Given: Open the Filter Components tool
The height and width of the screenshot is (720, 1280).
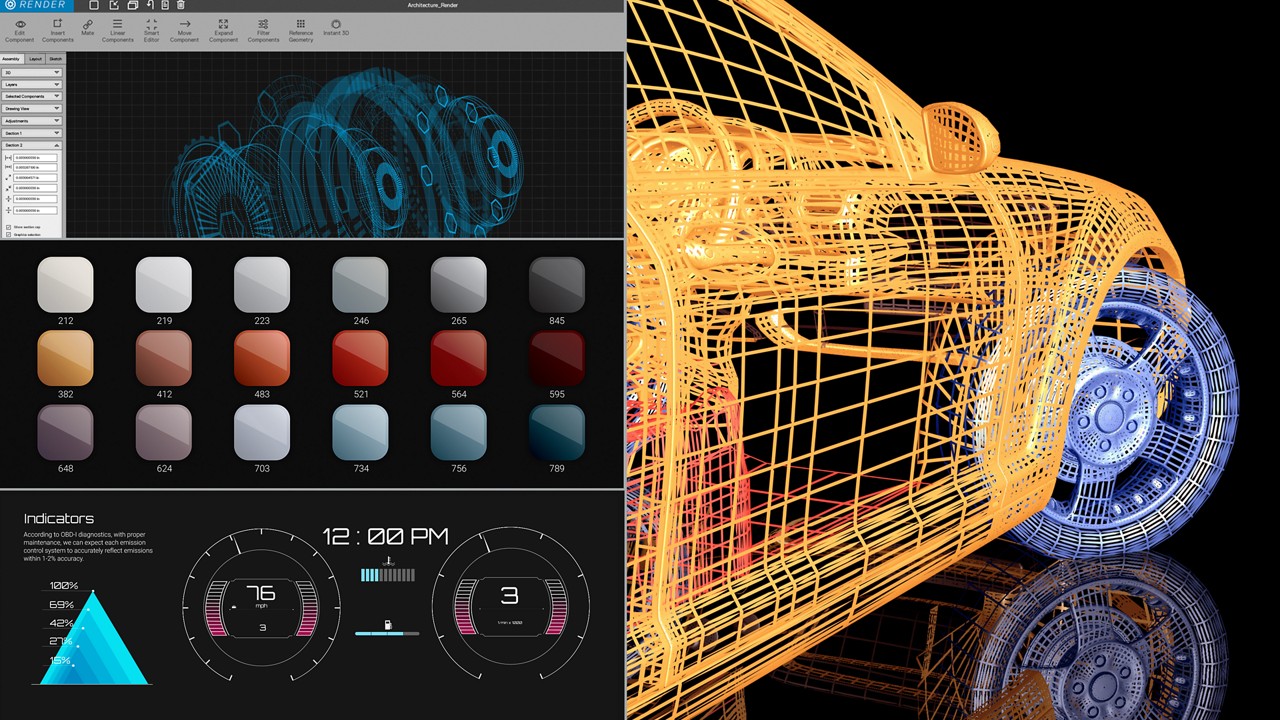Looking at the screenshot, I should click(x=263, y=24).
